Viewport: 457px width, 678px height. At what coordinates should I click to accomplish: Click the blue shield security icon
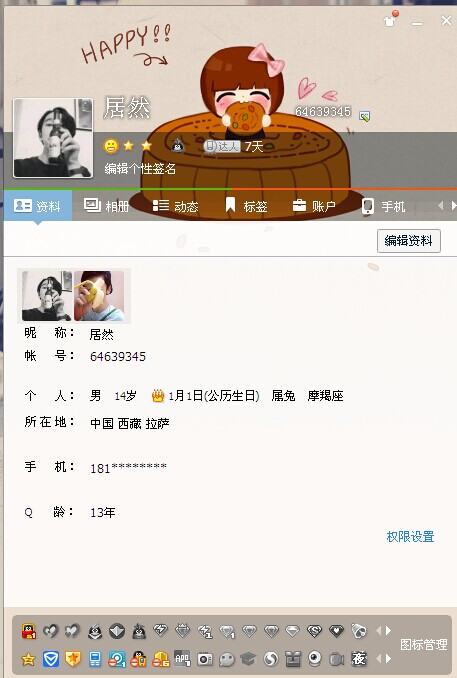(51, 659)
